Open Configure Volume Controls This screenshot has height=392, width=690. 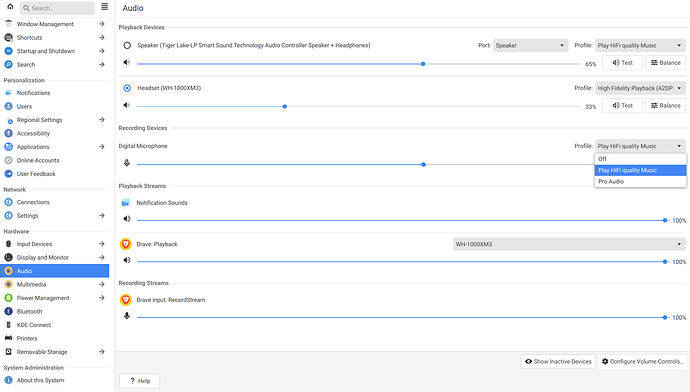(x=642, y=362)
